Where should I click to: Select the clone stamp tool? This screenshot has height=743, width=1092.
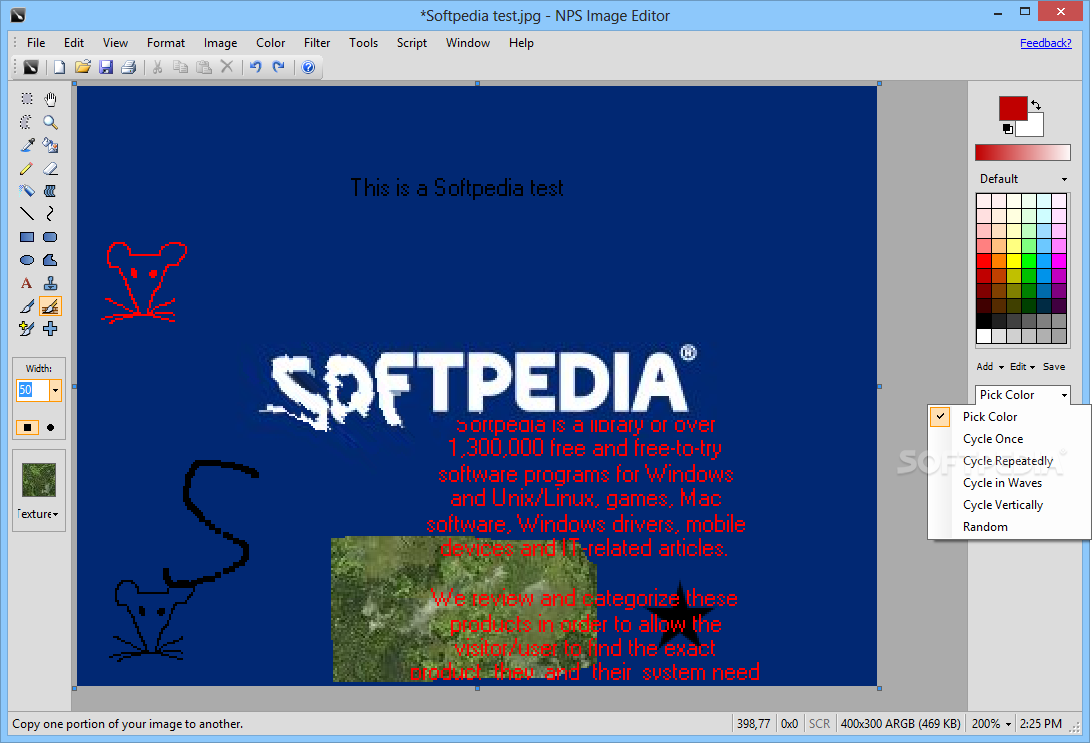pyautogui.click(x=50, y=283)
